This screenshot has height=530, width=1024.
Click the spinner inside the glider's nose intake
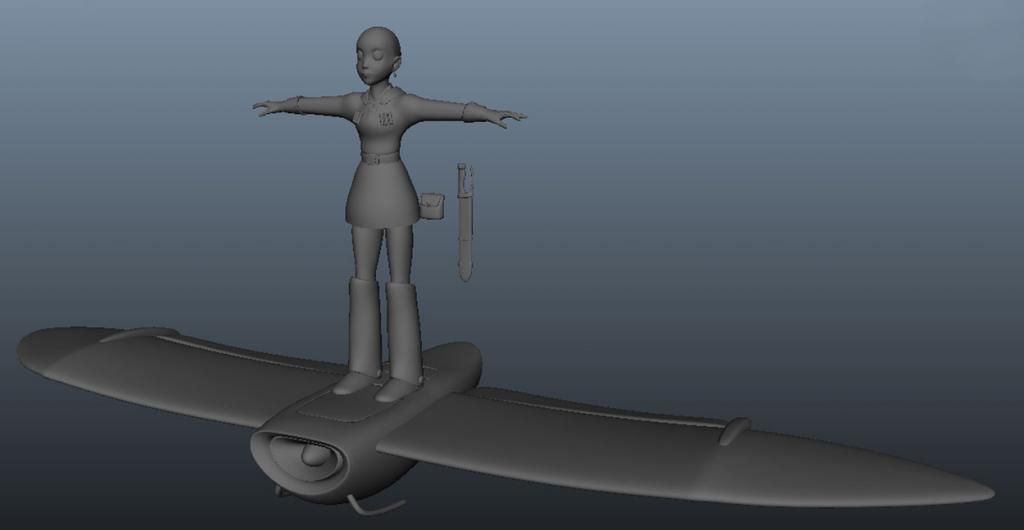pyautogui.click(x=315, y=456)
